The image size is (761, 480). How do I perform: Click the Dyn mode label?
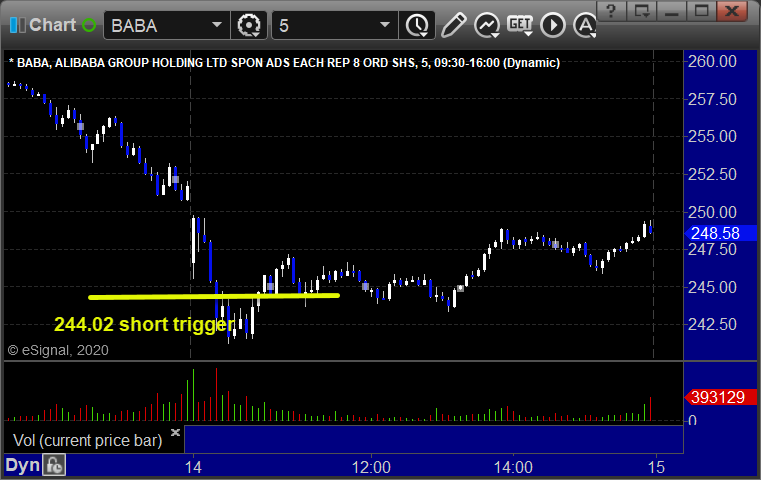click(22, 465)
